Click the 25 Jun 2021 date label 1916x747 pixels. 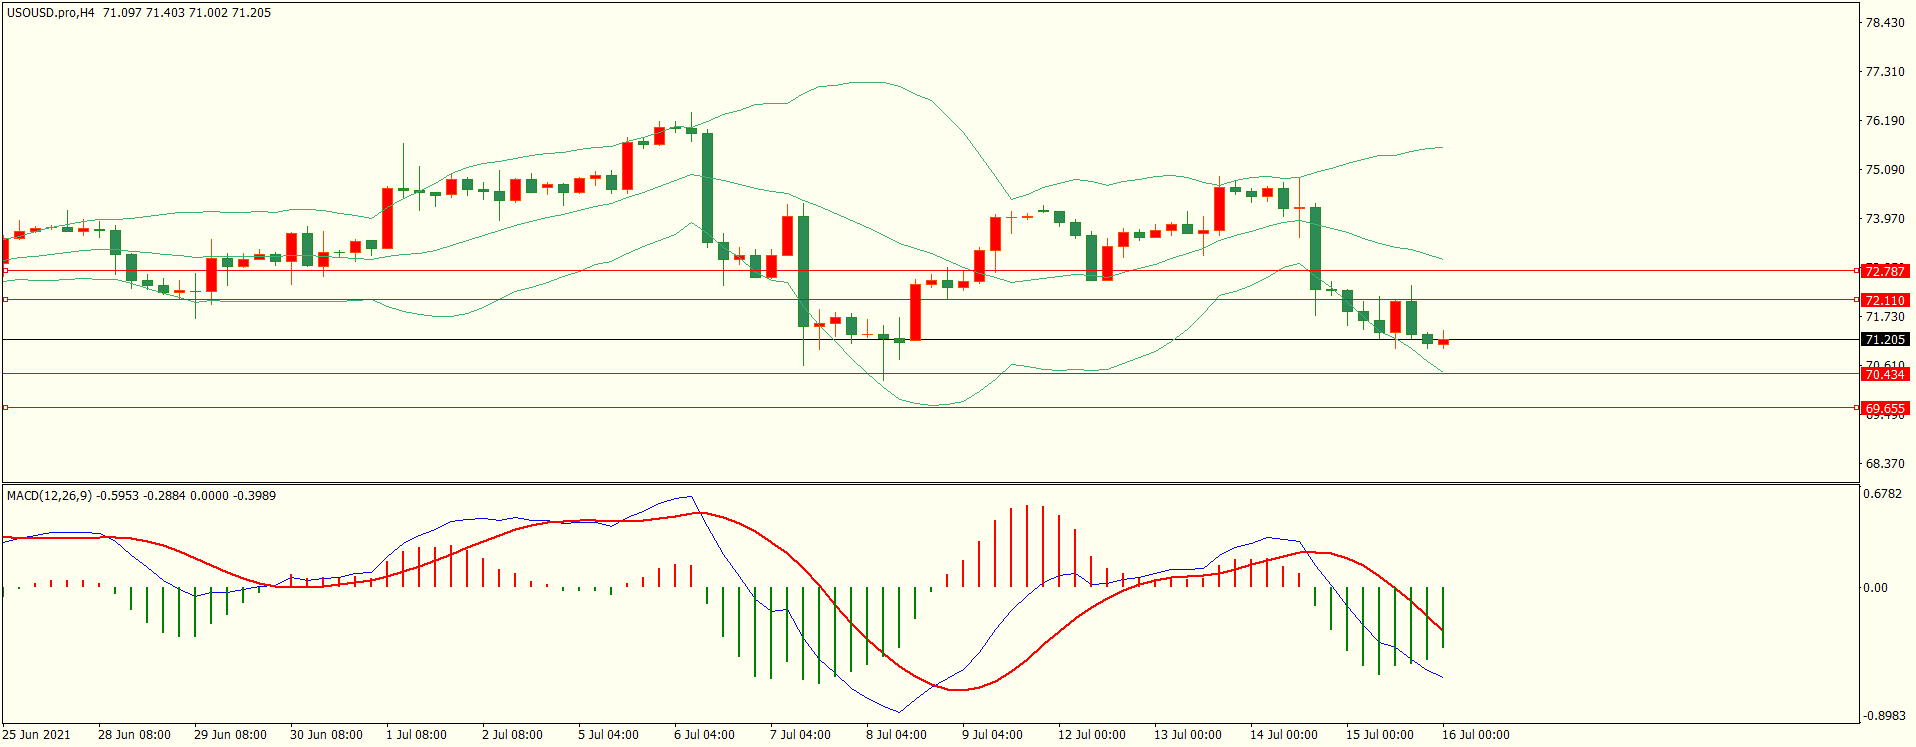(x=37, y=735)
